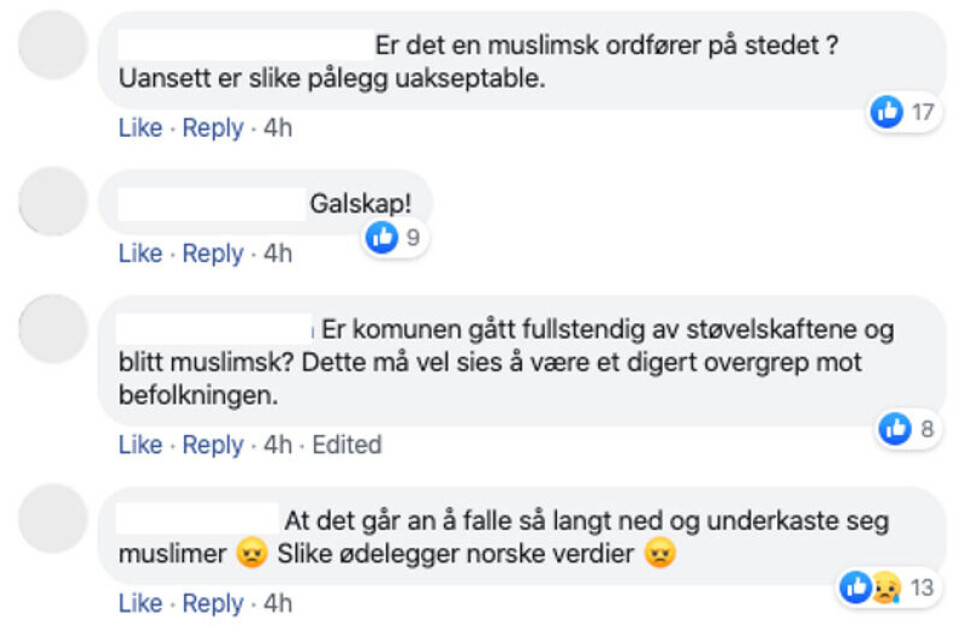The image size is (960, 632).
Task: Like the 'norske verdier' comment
Action: [140, 604]
